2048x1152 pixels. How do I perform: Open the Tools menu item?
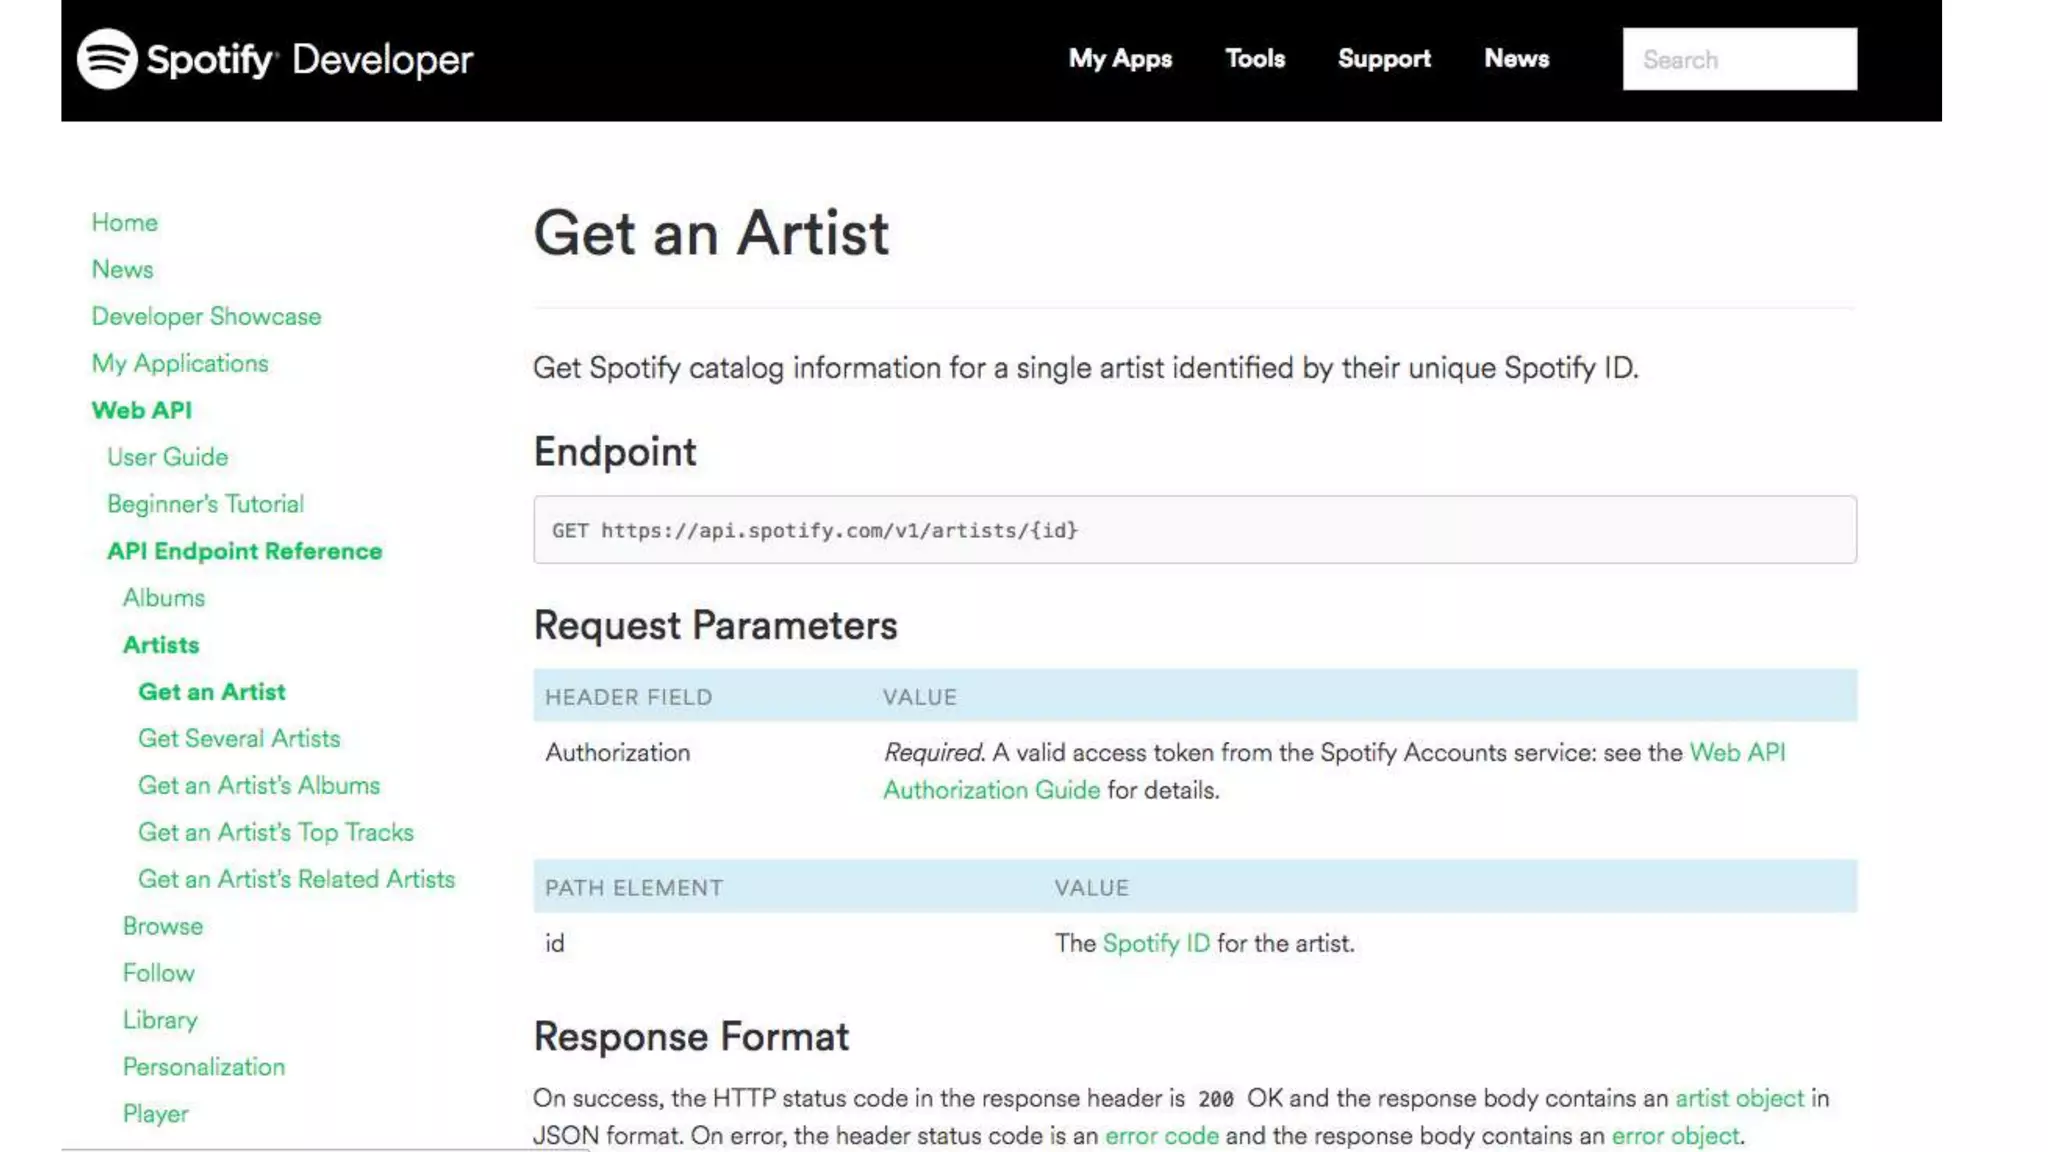(1254, 59)
